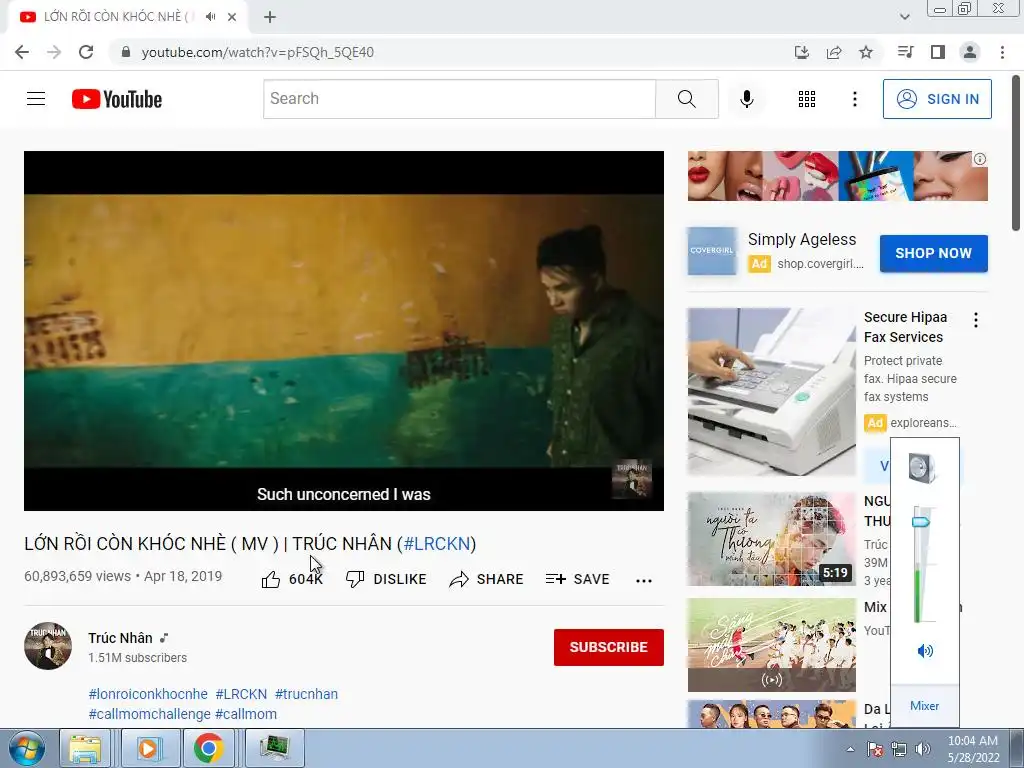Screen dimensions: 1024x768
Task: Open the media control toolbar icon
Action: [x=906, y=52]
